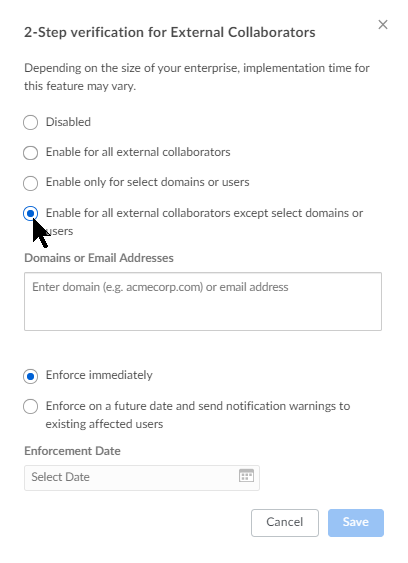
Task: Close the 2-Step verification dialog with X
Action: (x=383, y=25)
